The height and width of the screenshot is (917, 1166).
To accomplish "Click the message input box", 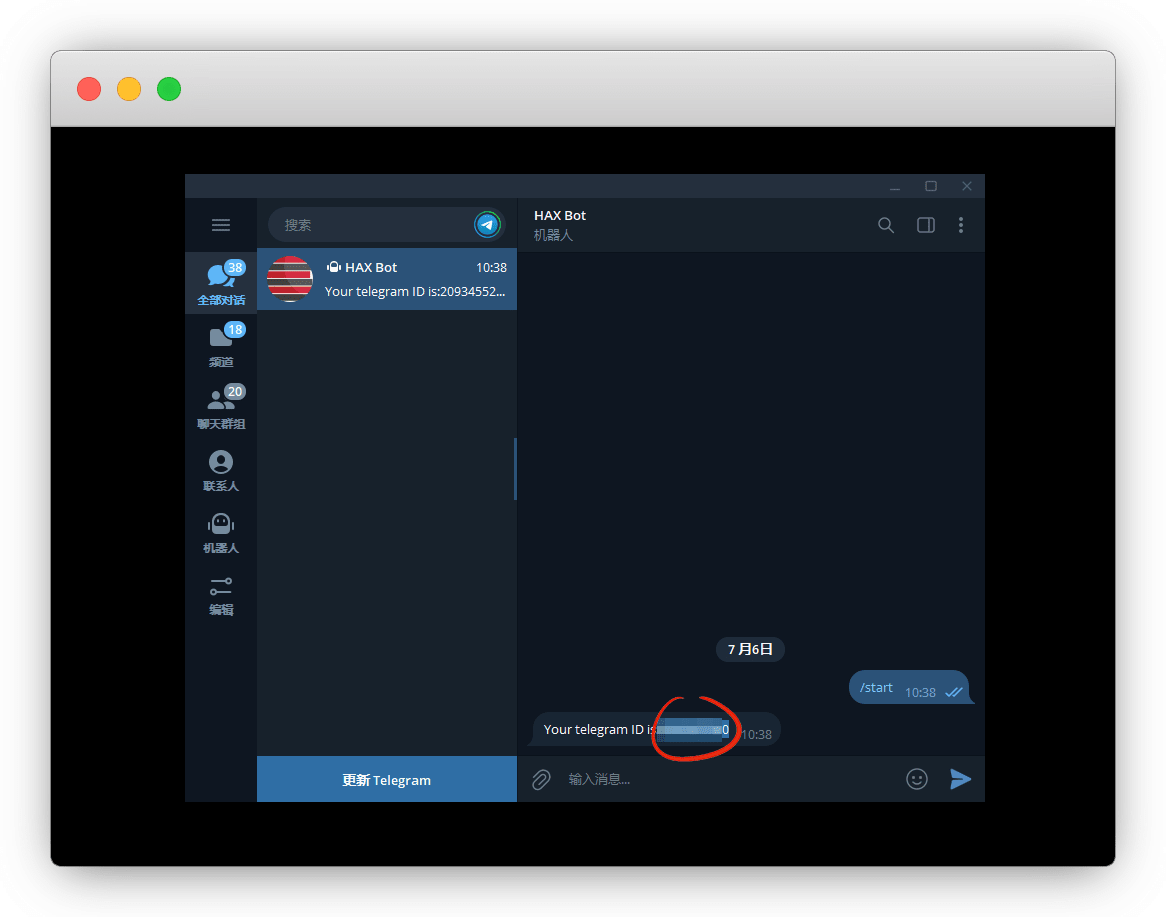I will (730, 779).
